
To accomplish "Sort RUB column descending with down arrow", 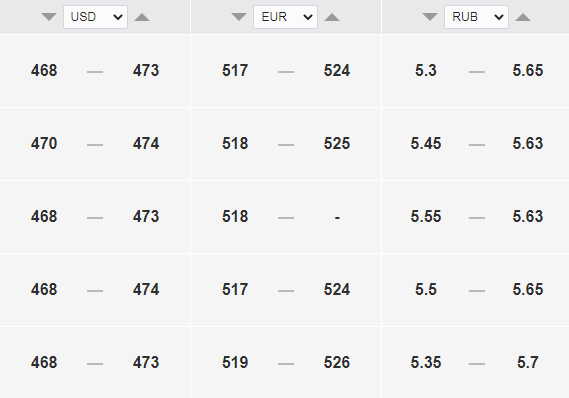I will (430, 17).
